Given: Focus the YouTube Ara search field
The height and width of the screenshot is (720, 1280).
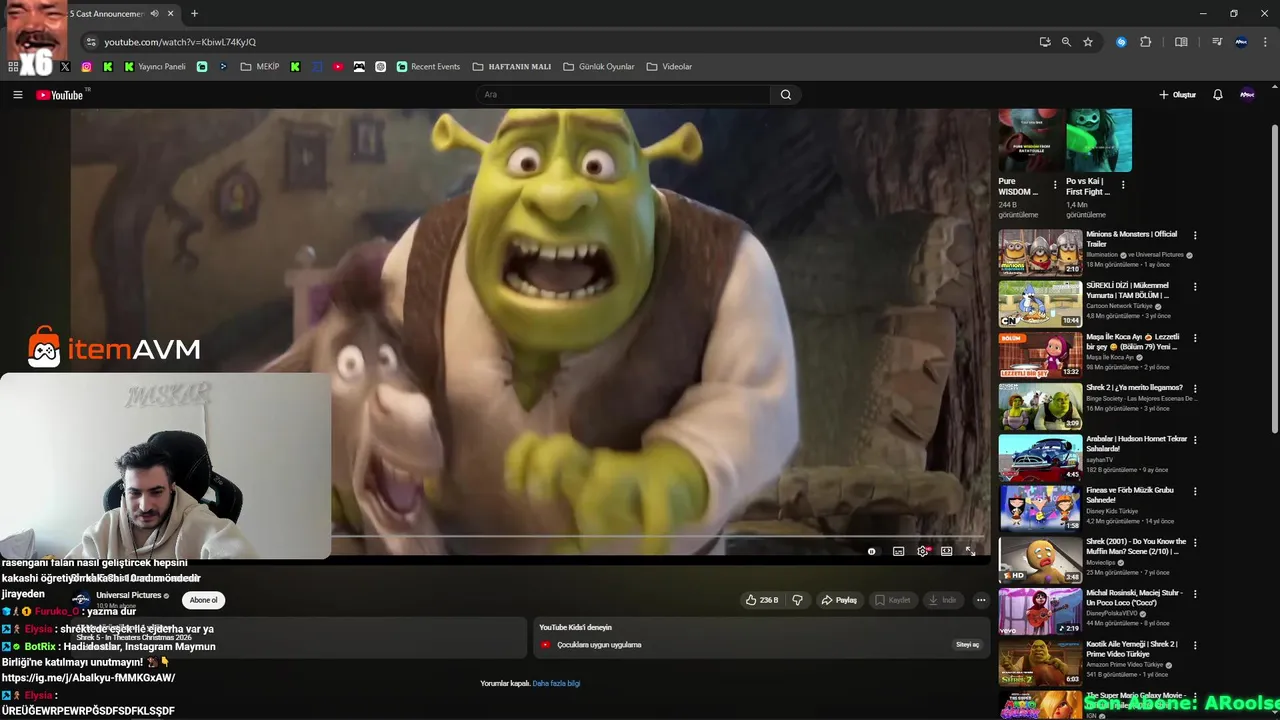Looking at the screenshot, I should coord(625,95).
